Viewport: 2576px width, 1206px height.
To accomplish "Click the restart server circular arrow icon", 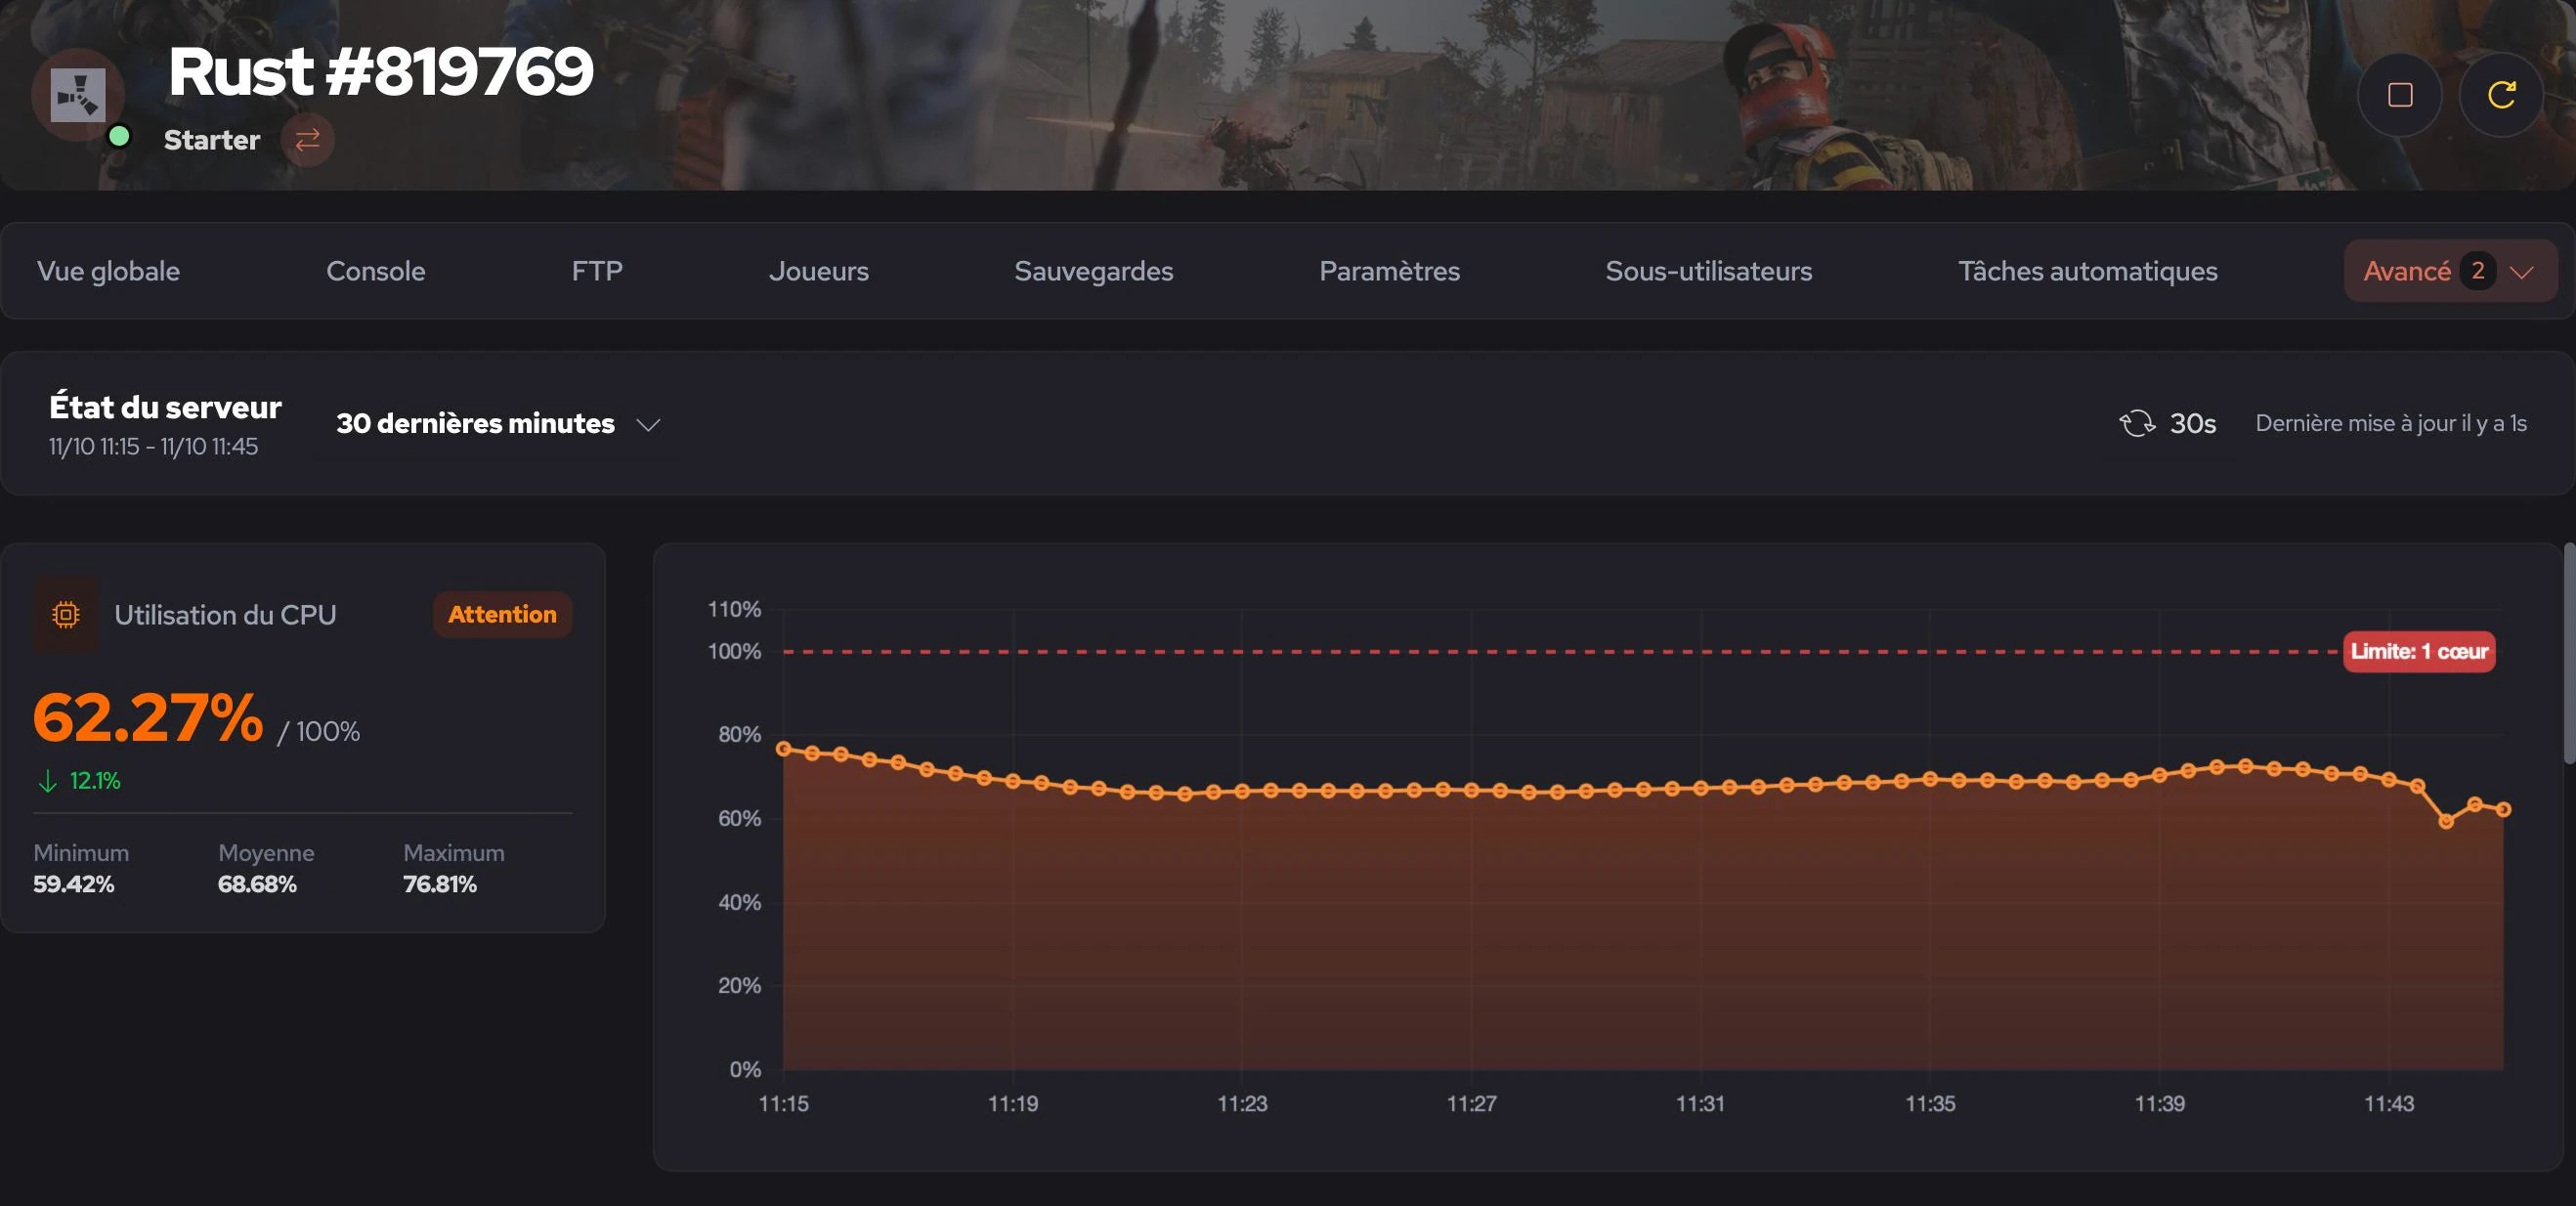I will 2501,95.
